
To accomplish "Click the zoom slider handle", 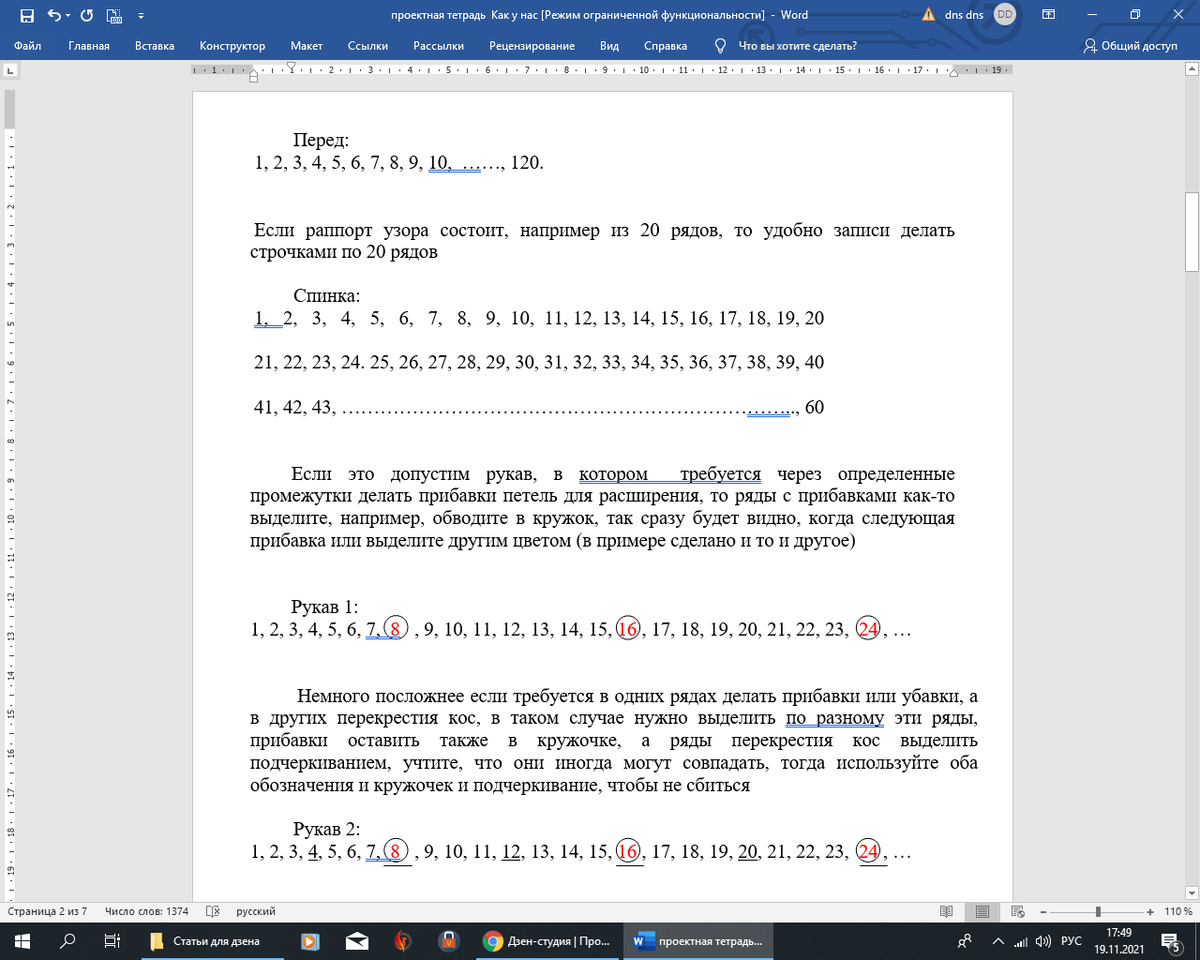I will click(x=1099, y=911).
